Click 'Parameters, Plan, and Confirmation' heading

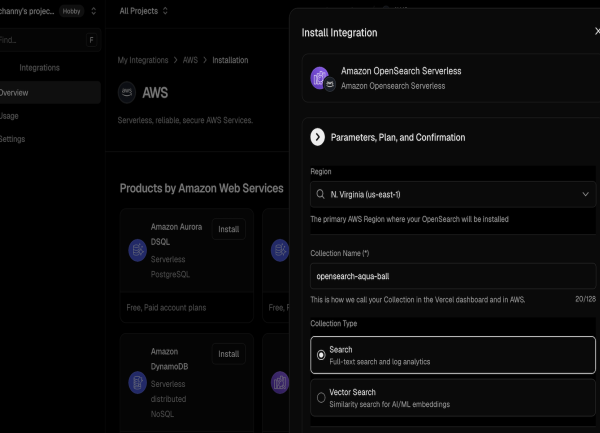click(x=398, y=137)
